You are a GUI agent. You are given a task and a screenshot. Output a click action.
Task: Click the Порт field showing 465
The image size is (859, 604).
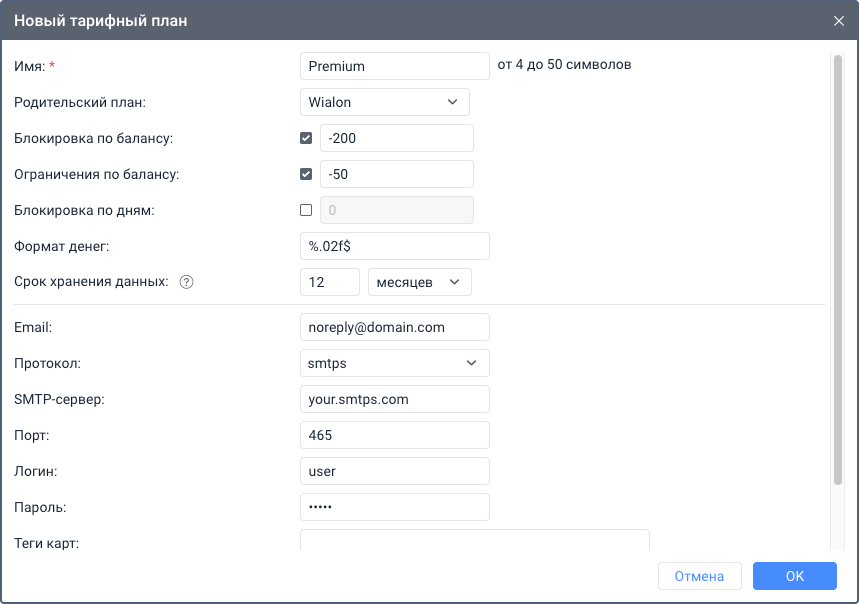[x=394, y=435]
